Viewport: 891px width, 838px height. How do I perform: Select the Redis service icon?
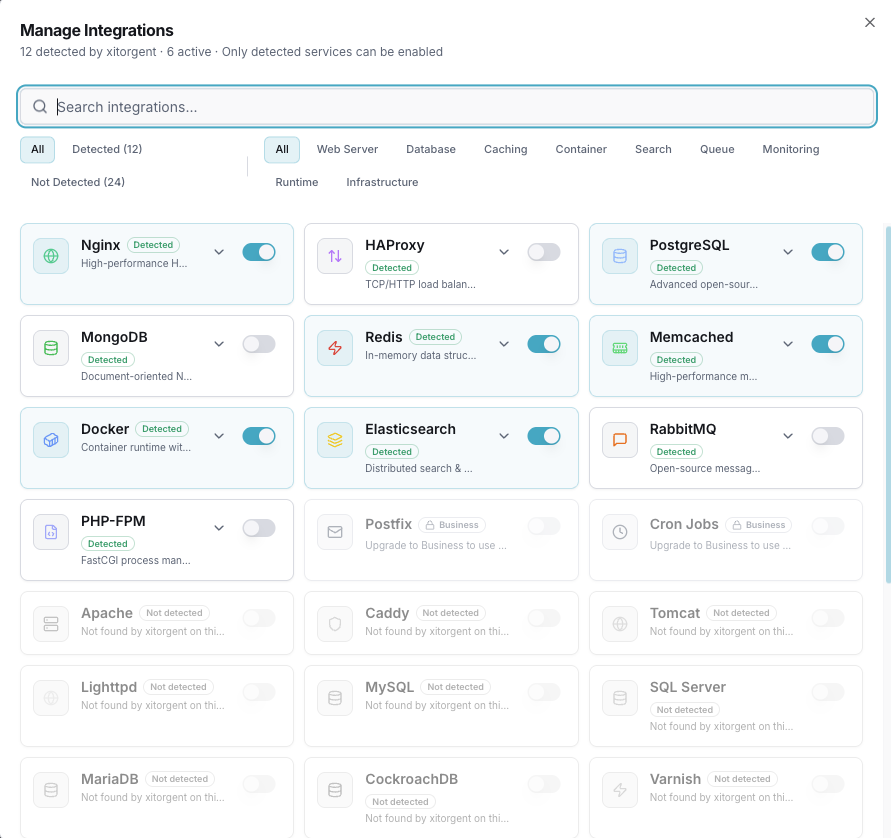coord(335,345)
